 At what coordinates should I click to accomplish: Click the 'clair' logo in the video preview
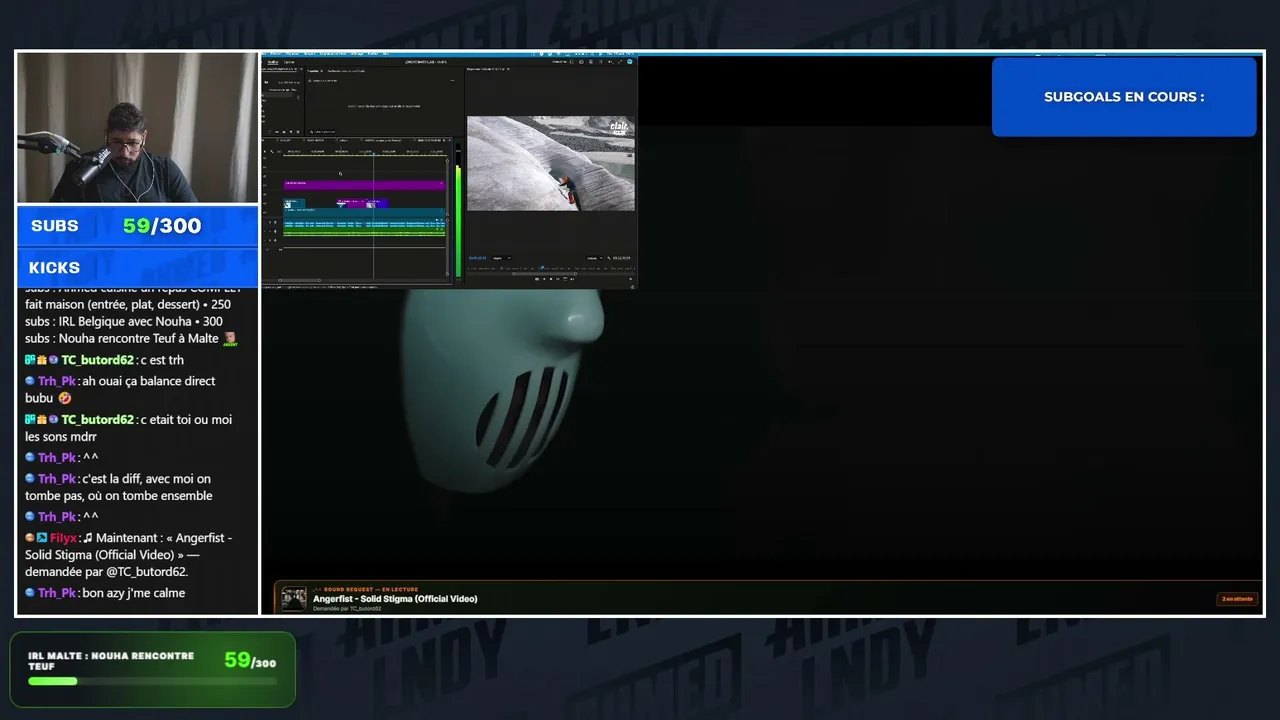click(619, 127)
